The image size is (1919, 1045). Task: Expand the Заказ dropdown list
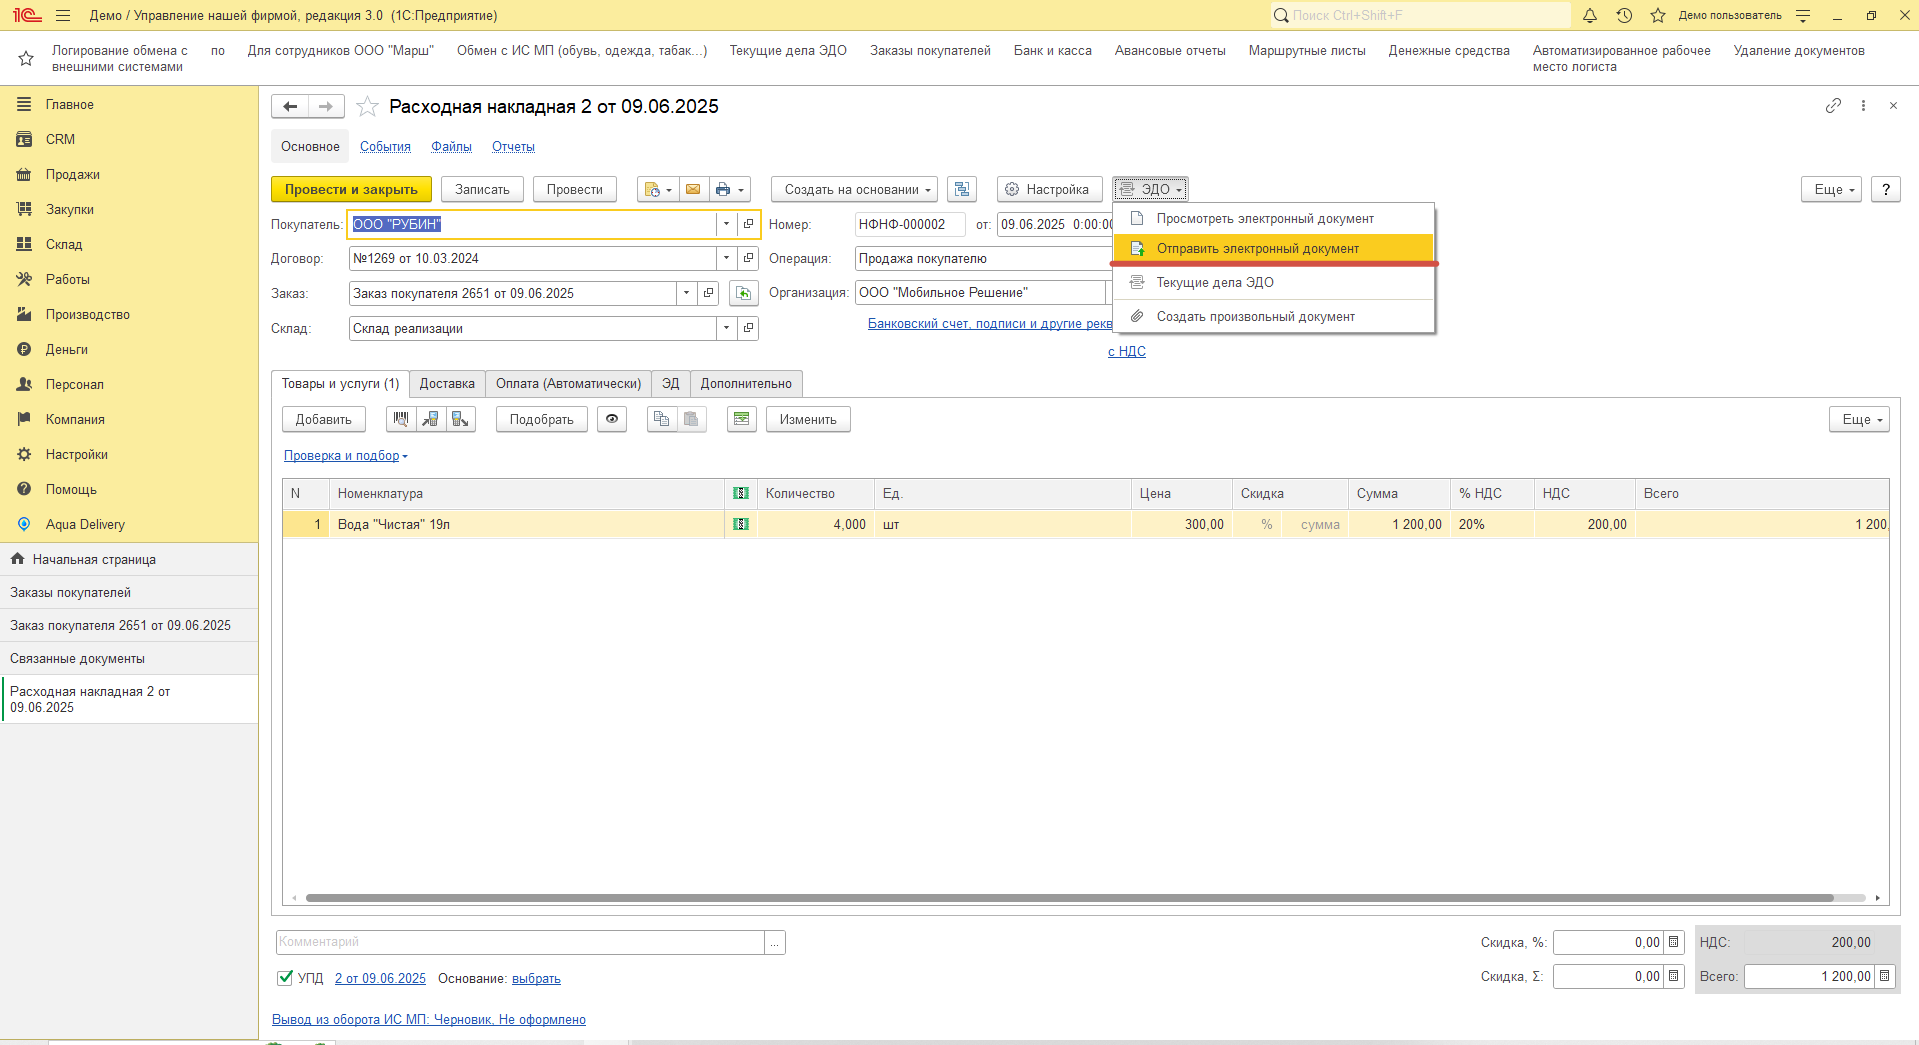click(x=687, y=293)
